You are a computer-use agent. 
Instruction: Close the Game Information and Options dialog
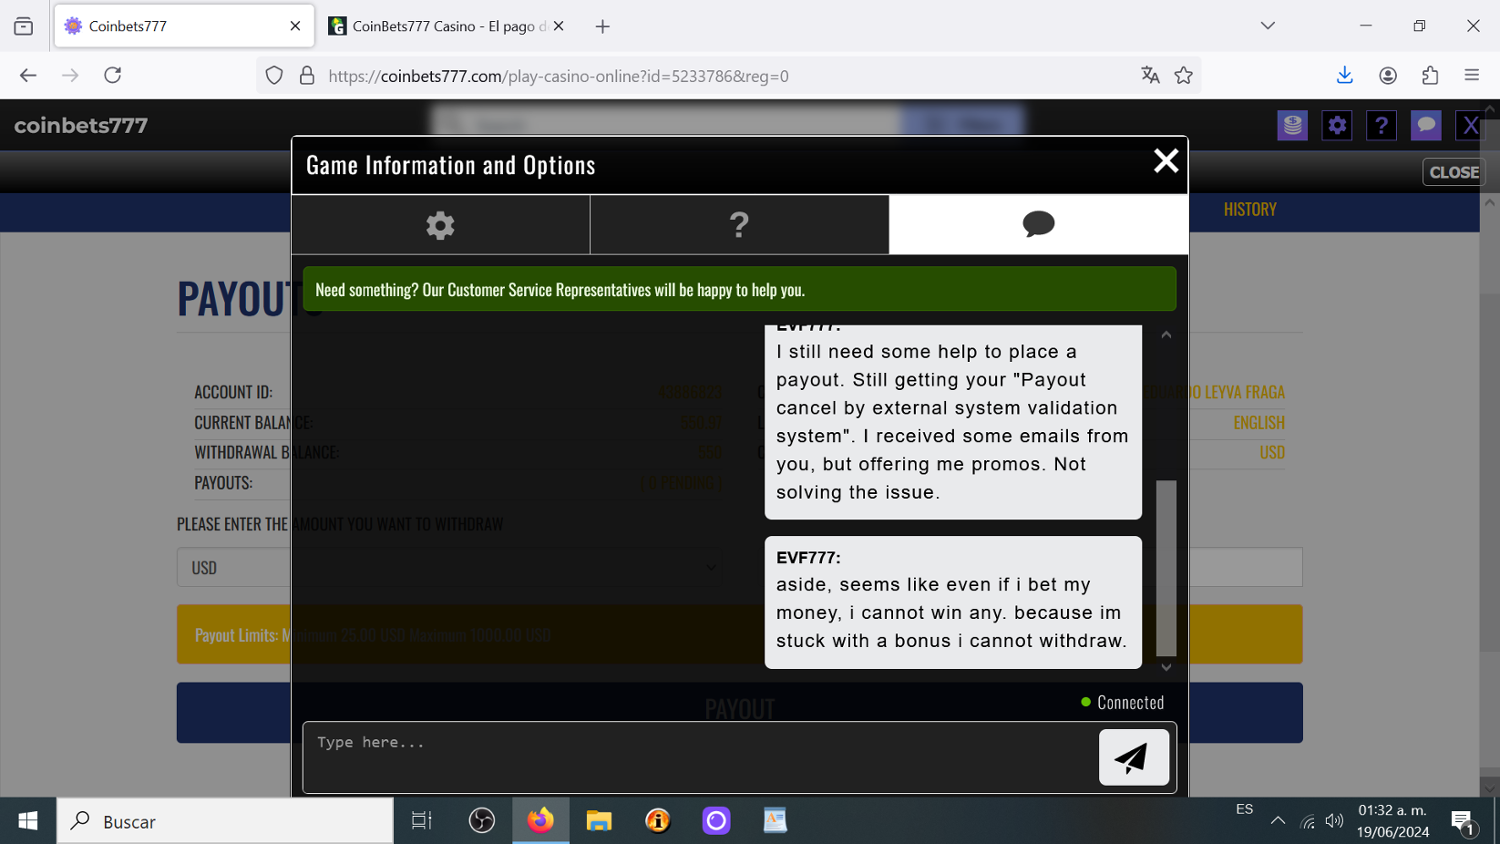point(1166,161)
